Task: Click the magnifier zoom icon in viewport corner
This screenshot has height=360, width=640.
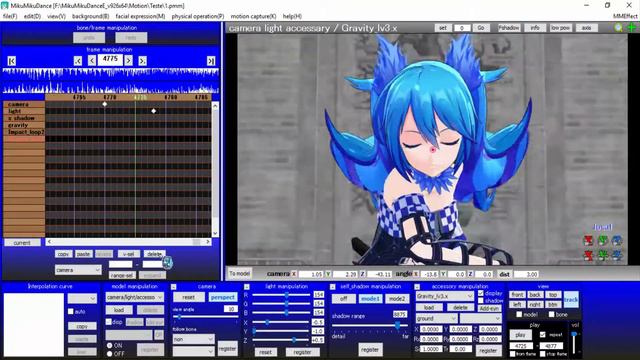Action: click(x=619, y=28)
